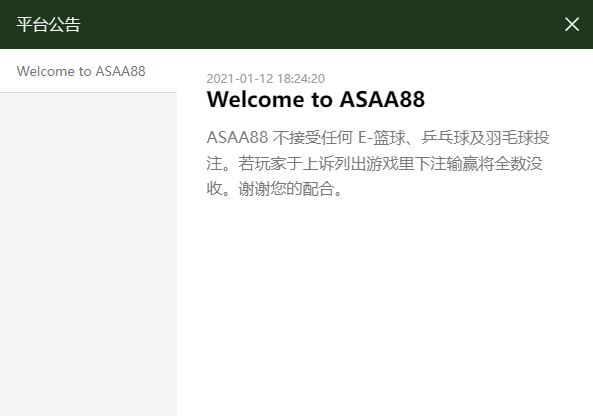
Task: Click ASAA88 in the bold heading
Action: (382, 99)
